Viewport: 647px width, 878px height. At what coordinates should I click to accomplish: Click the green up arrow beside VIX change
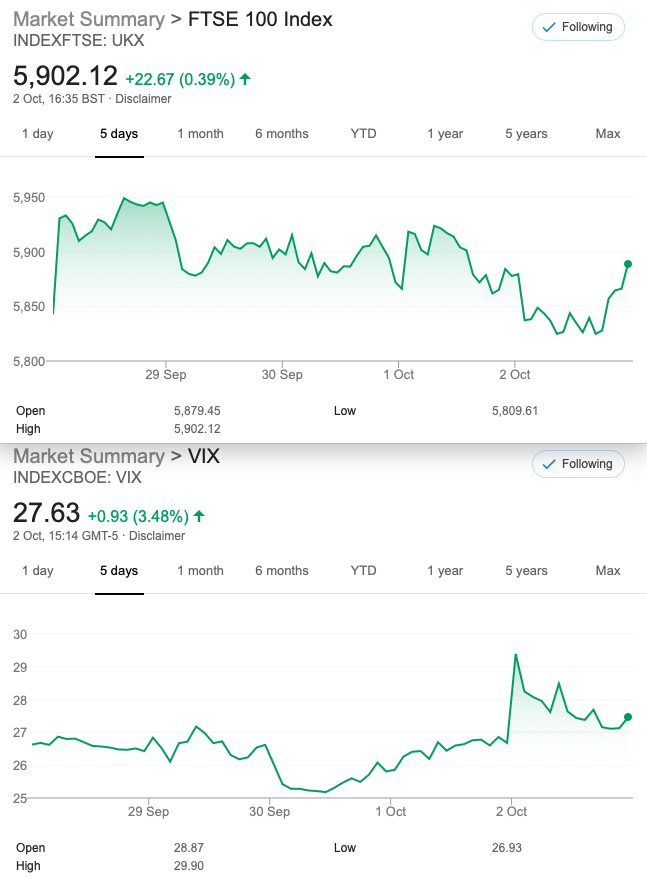click(x=199, y=516)
